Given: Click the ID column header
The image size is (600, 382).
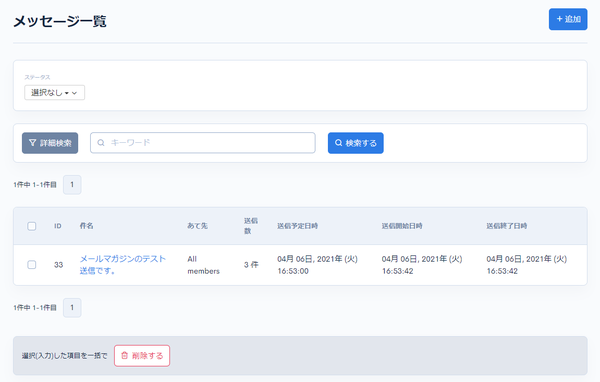Looking at the screenshot, I should [x=58, y=226].
